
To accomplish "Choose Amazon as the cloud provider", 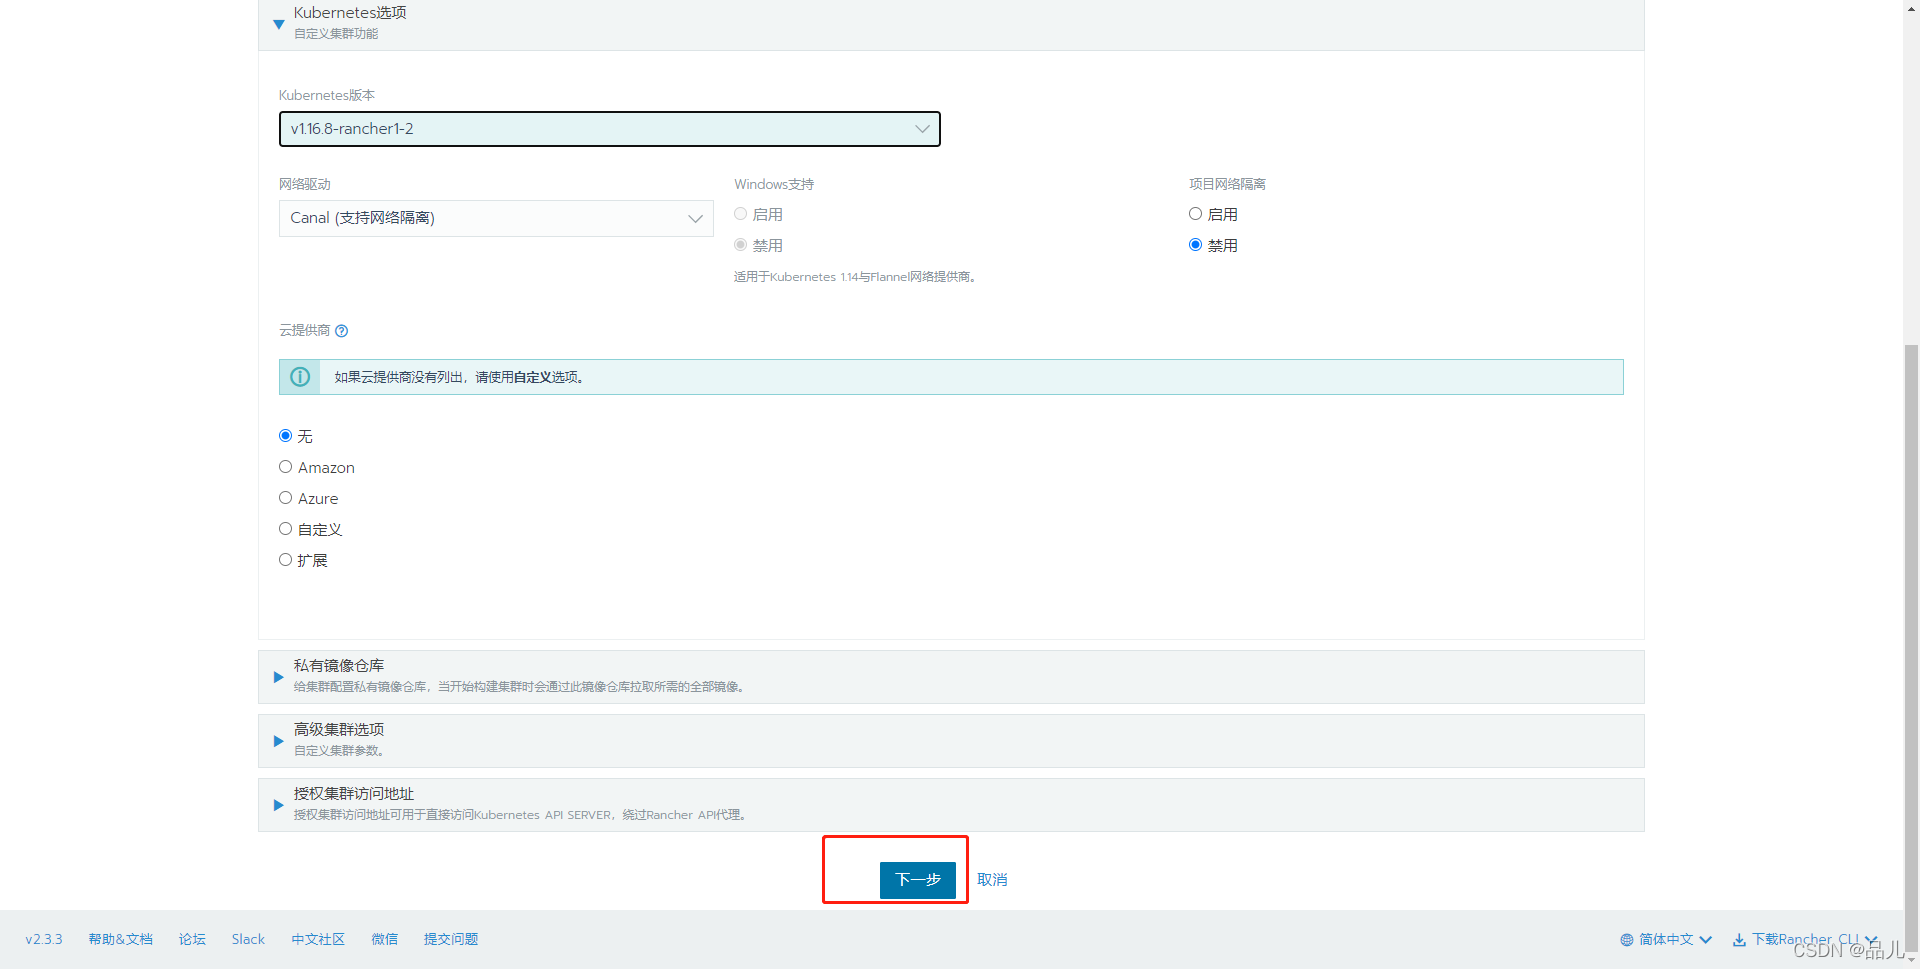I will (x=286, y=467).
